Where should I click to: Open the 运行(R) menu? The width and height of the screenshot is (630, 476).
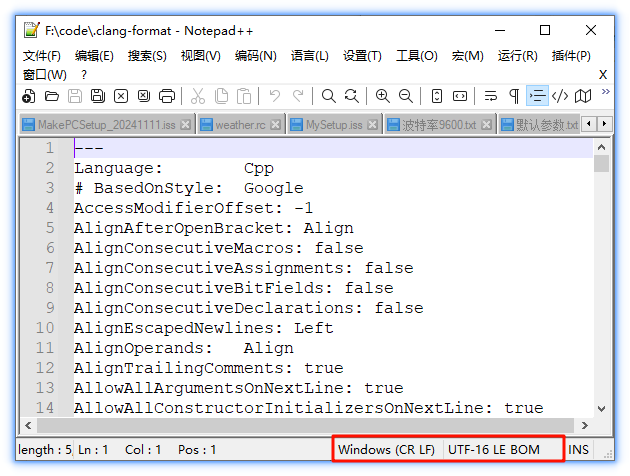pos(518,56)
